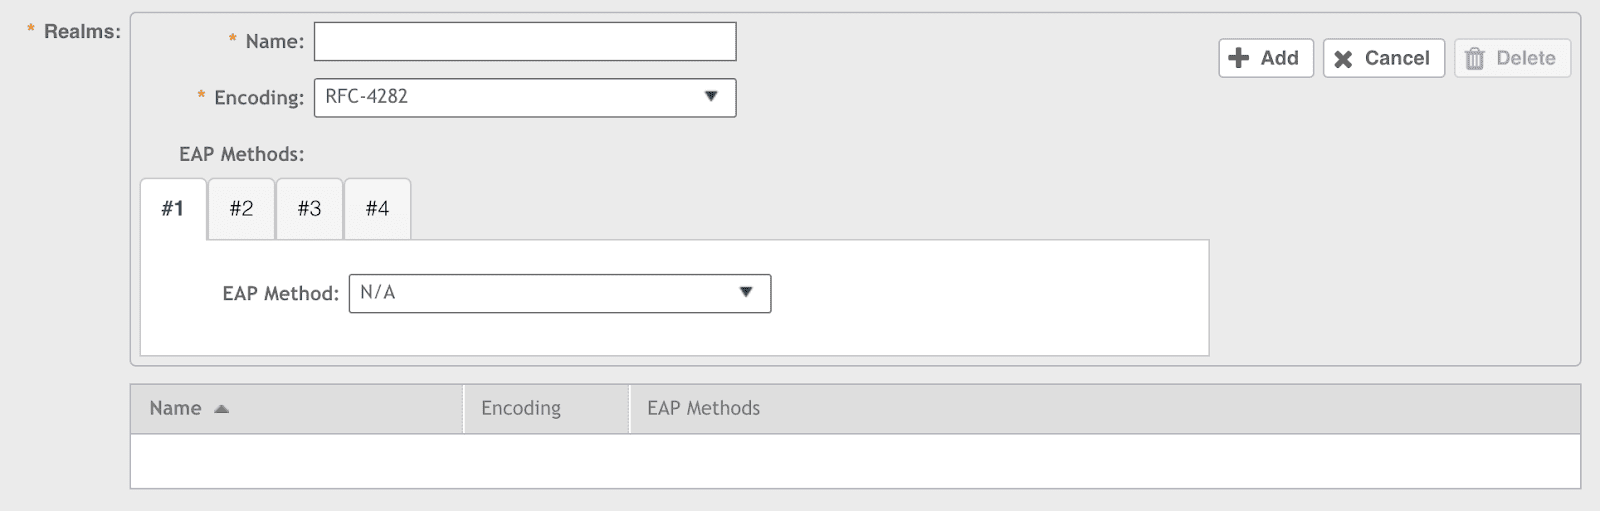Click the Encoding dropdown triangle arrow
Screen dimensions: 1600x511
(711, 96)
